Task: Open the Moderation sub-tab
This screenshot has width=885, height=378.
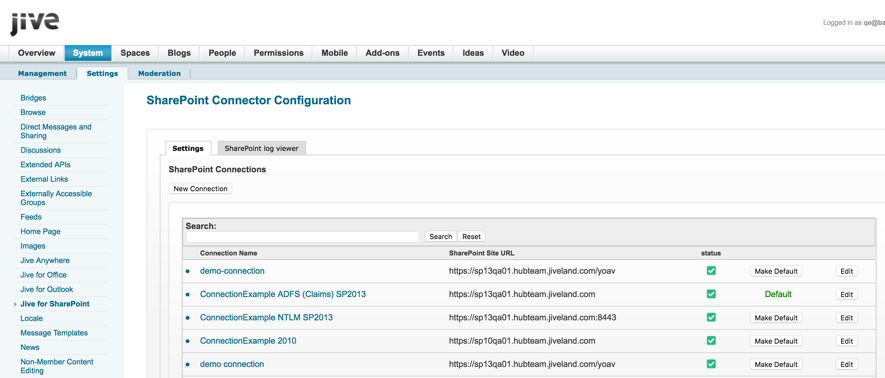Action: (159, 73)
